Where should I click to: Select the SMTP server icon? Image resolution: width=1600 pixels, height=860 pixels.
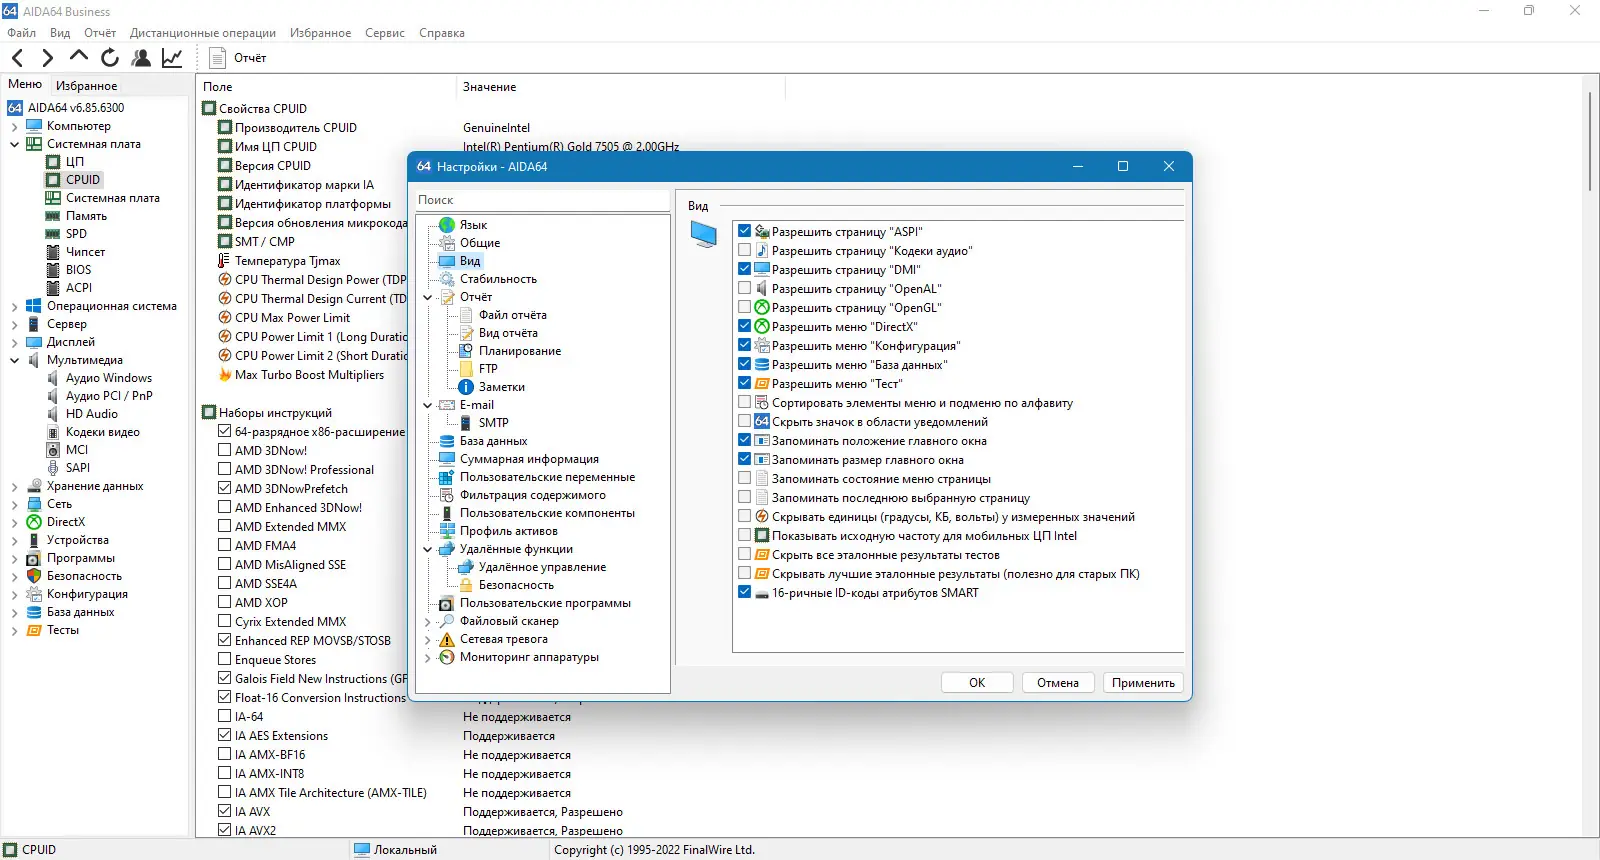click(x=466, y=423)
